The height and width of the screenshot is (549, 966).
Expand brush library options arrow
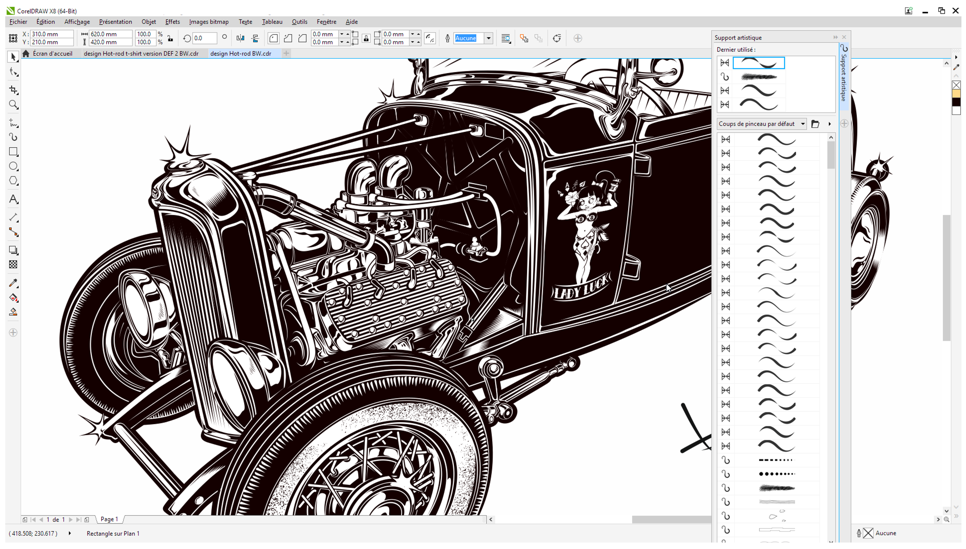[829, 124]
